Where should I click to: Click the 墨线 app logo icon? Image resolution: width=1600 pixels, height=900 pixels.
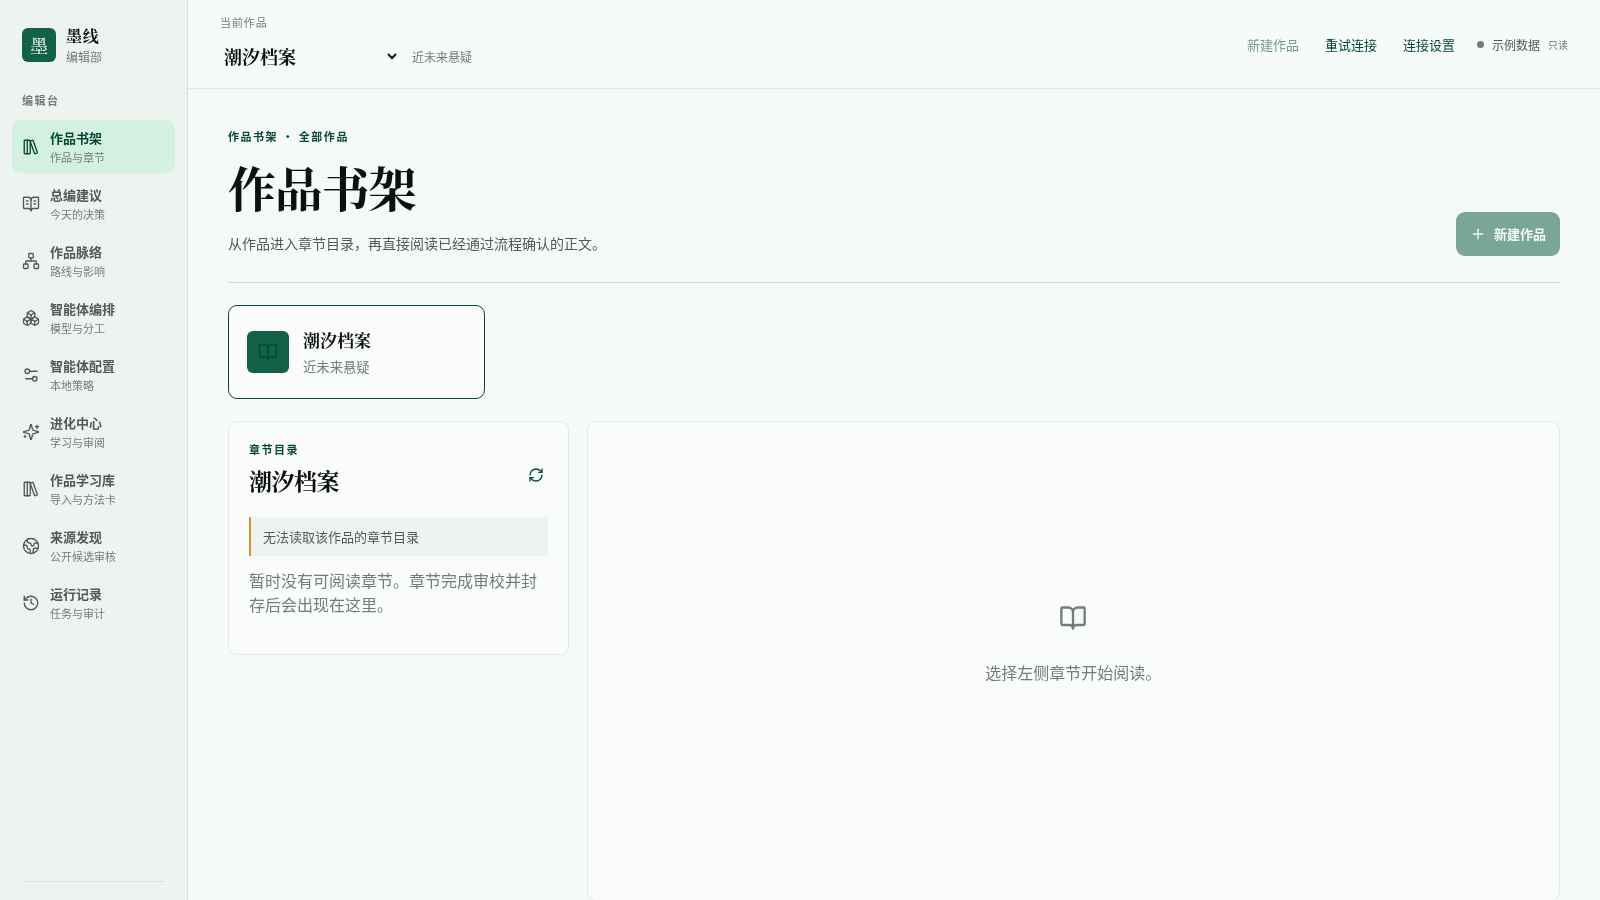point(39,45)
